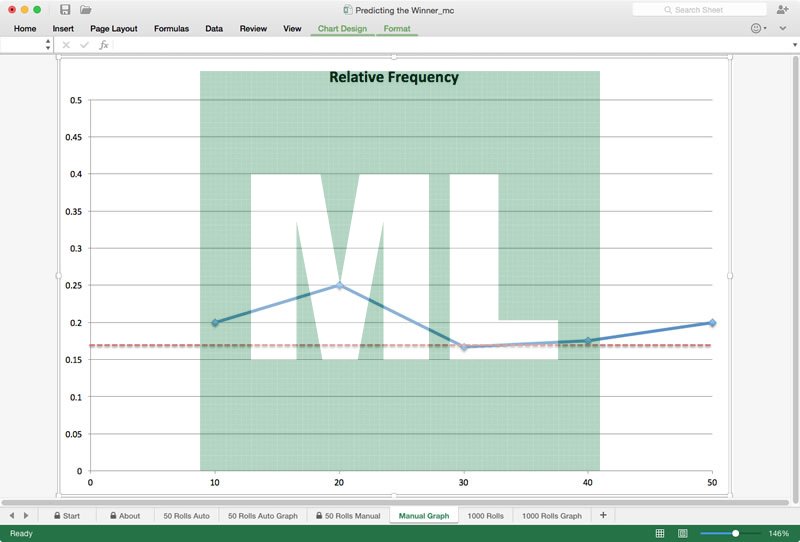800x542 pixels.
Task: Switch to Page Layout view icon in status bar
Action: (x=682, y=534)
